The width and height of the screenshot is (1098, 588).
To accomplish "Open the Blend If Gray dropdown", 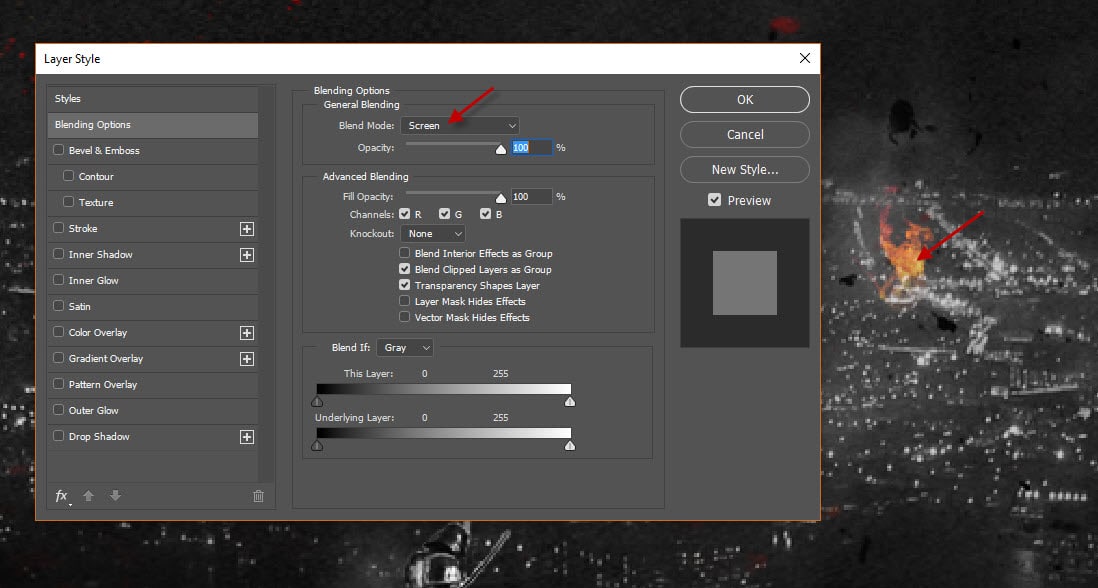I will 405,347.
